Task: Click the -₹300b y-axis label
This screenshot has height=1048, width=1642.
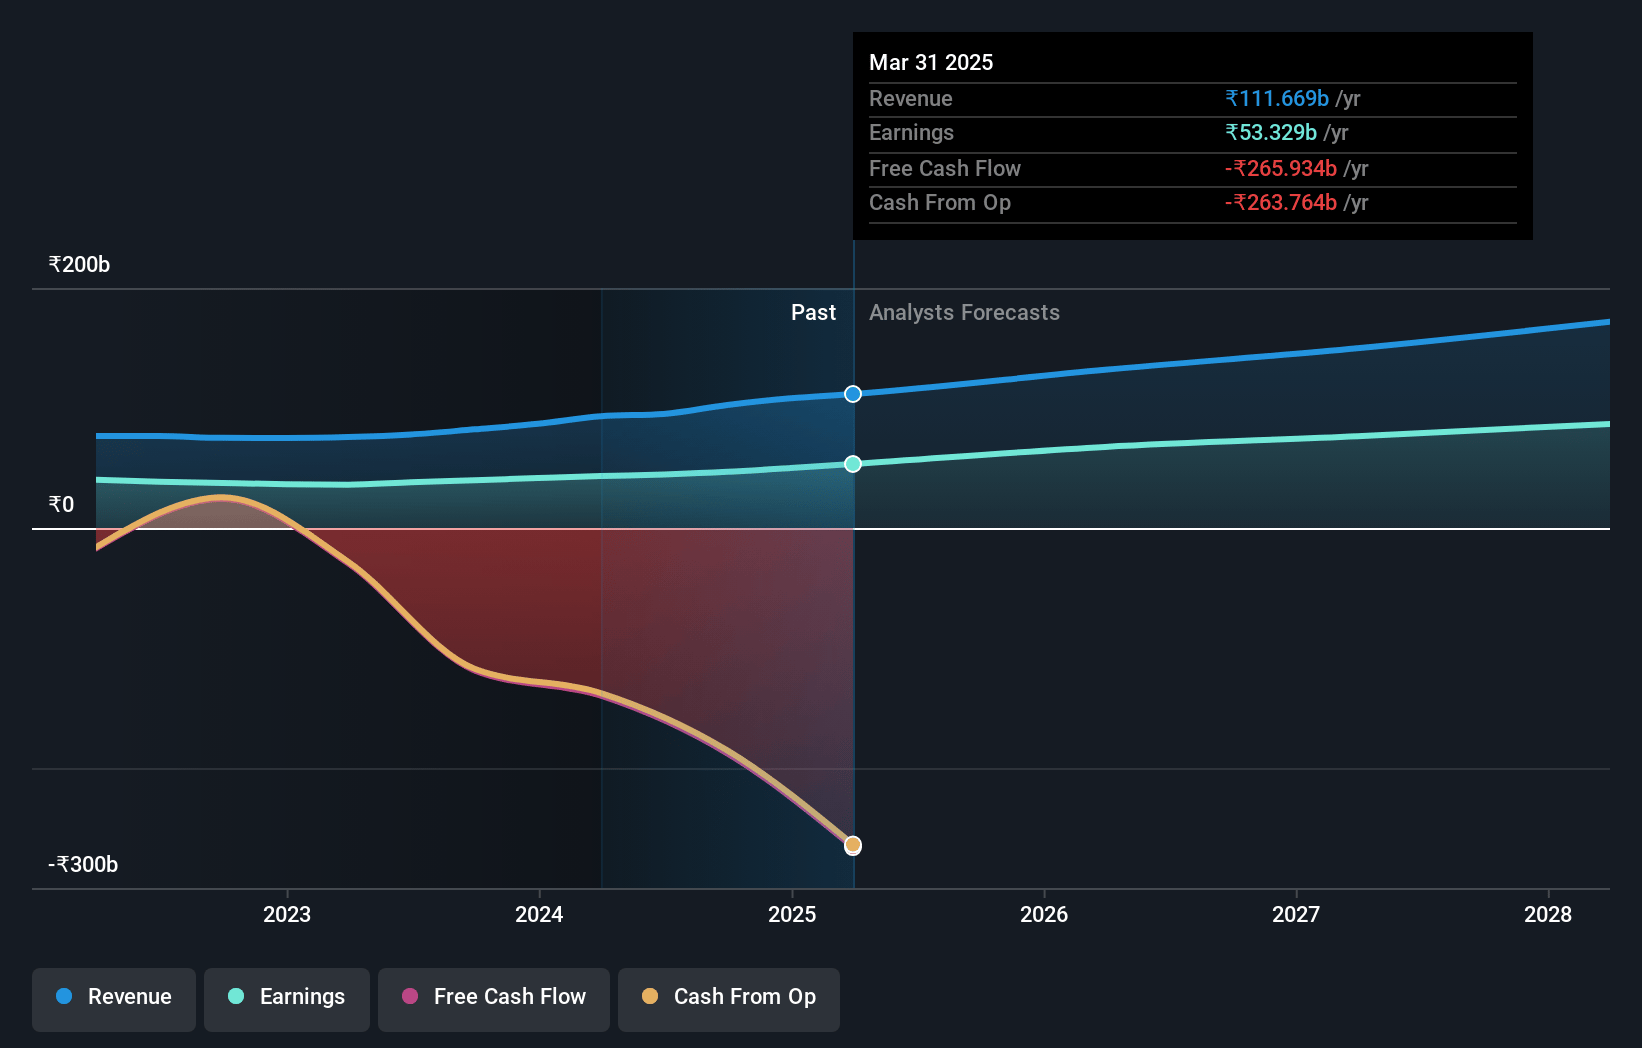Action: tap(83, 865)
